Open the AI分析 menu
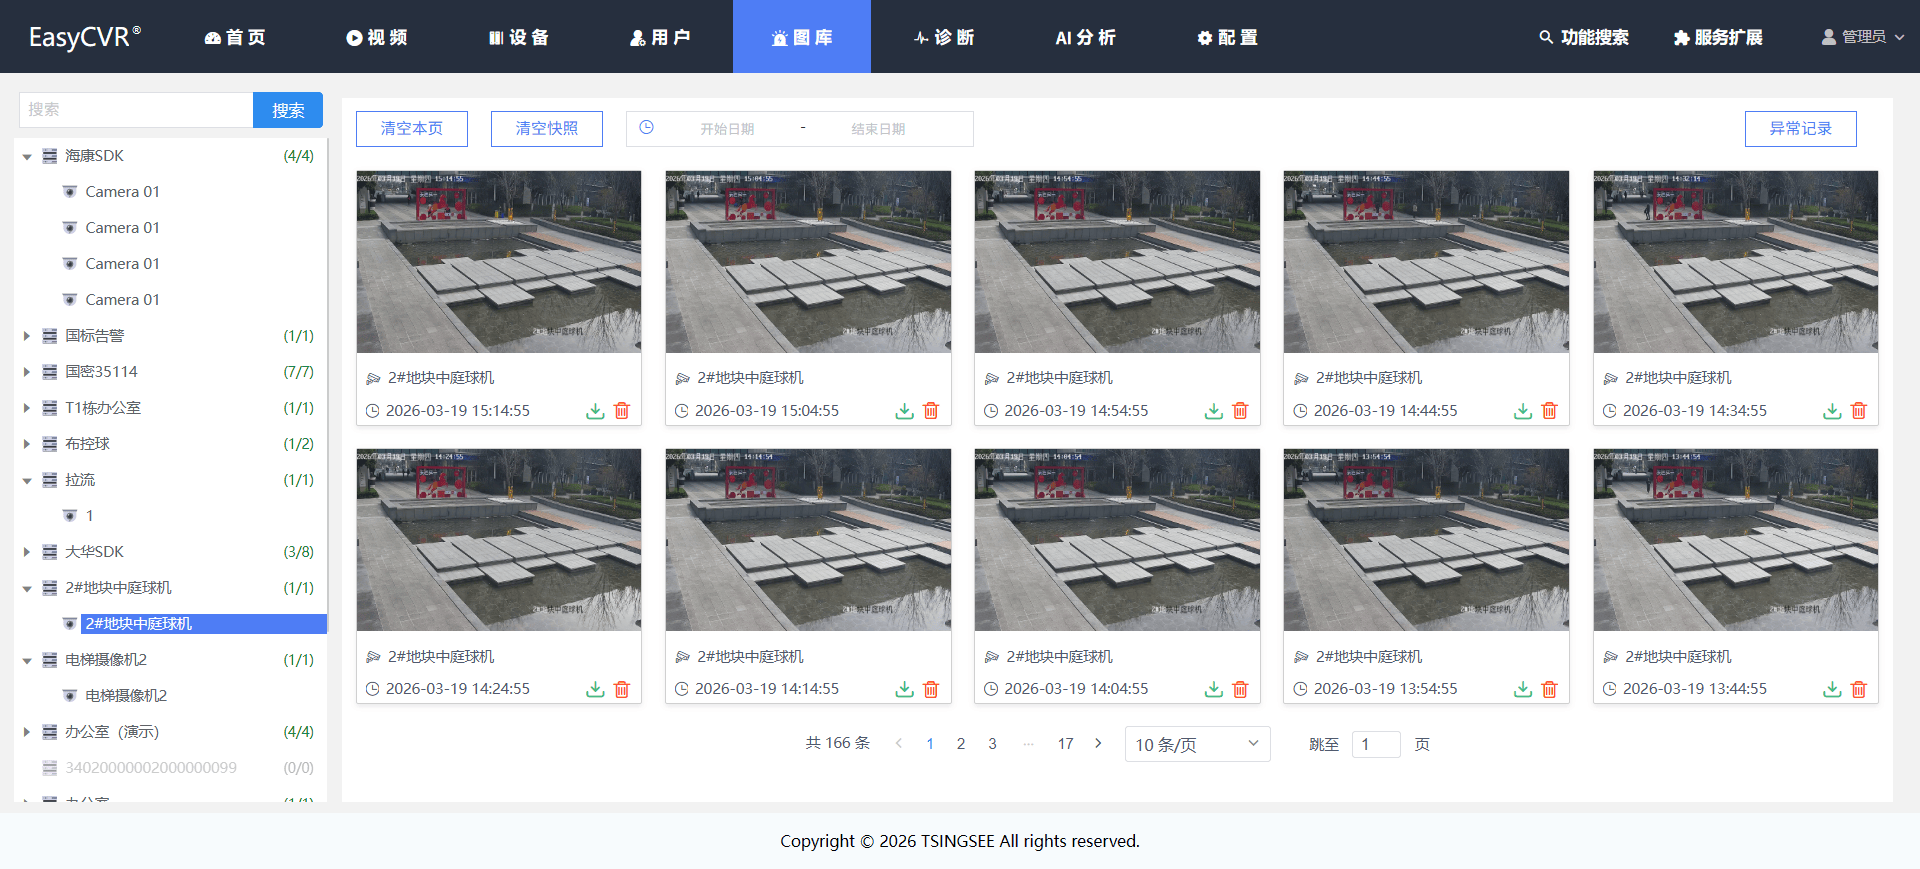This screenshot has width=1920, height=869. tap(1085, 37)
